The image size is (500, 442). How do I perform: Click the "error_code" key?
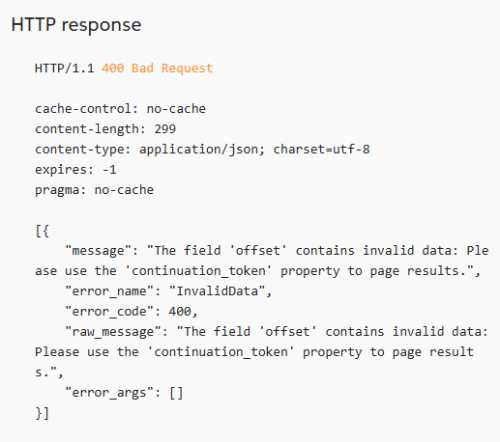coord(110,312)
